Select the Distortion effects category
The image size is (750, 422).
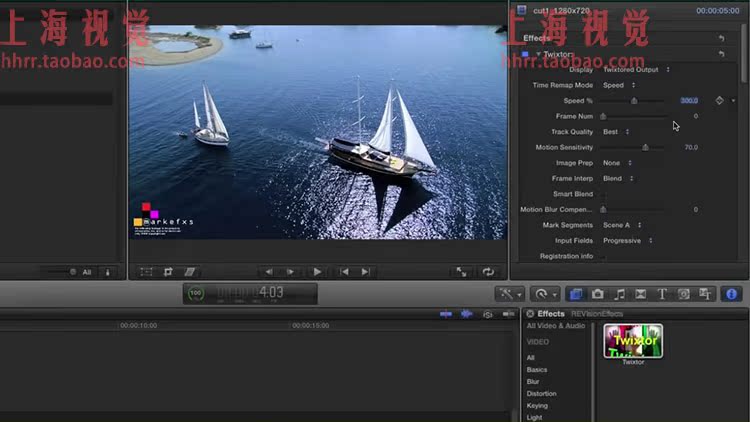pyautogui.click(x=541, y=394)
